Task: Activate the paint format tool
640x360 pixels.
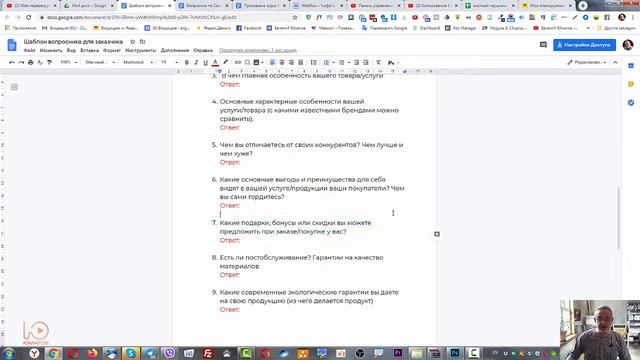Action: coord(49,62)
